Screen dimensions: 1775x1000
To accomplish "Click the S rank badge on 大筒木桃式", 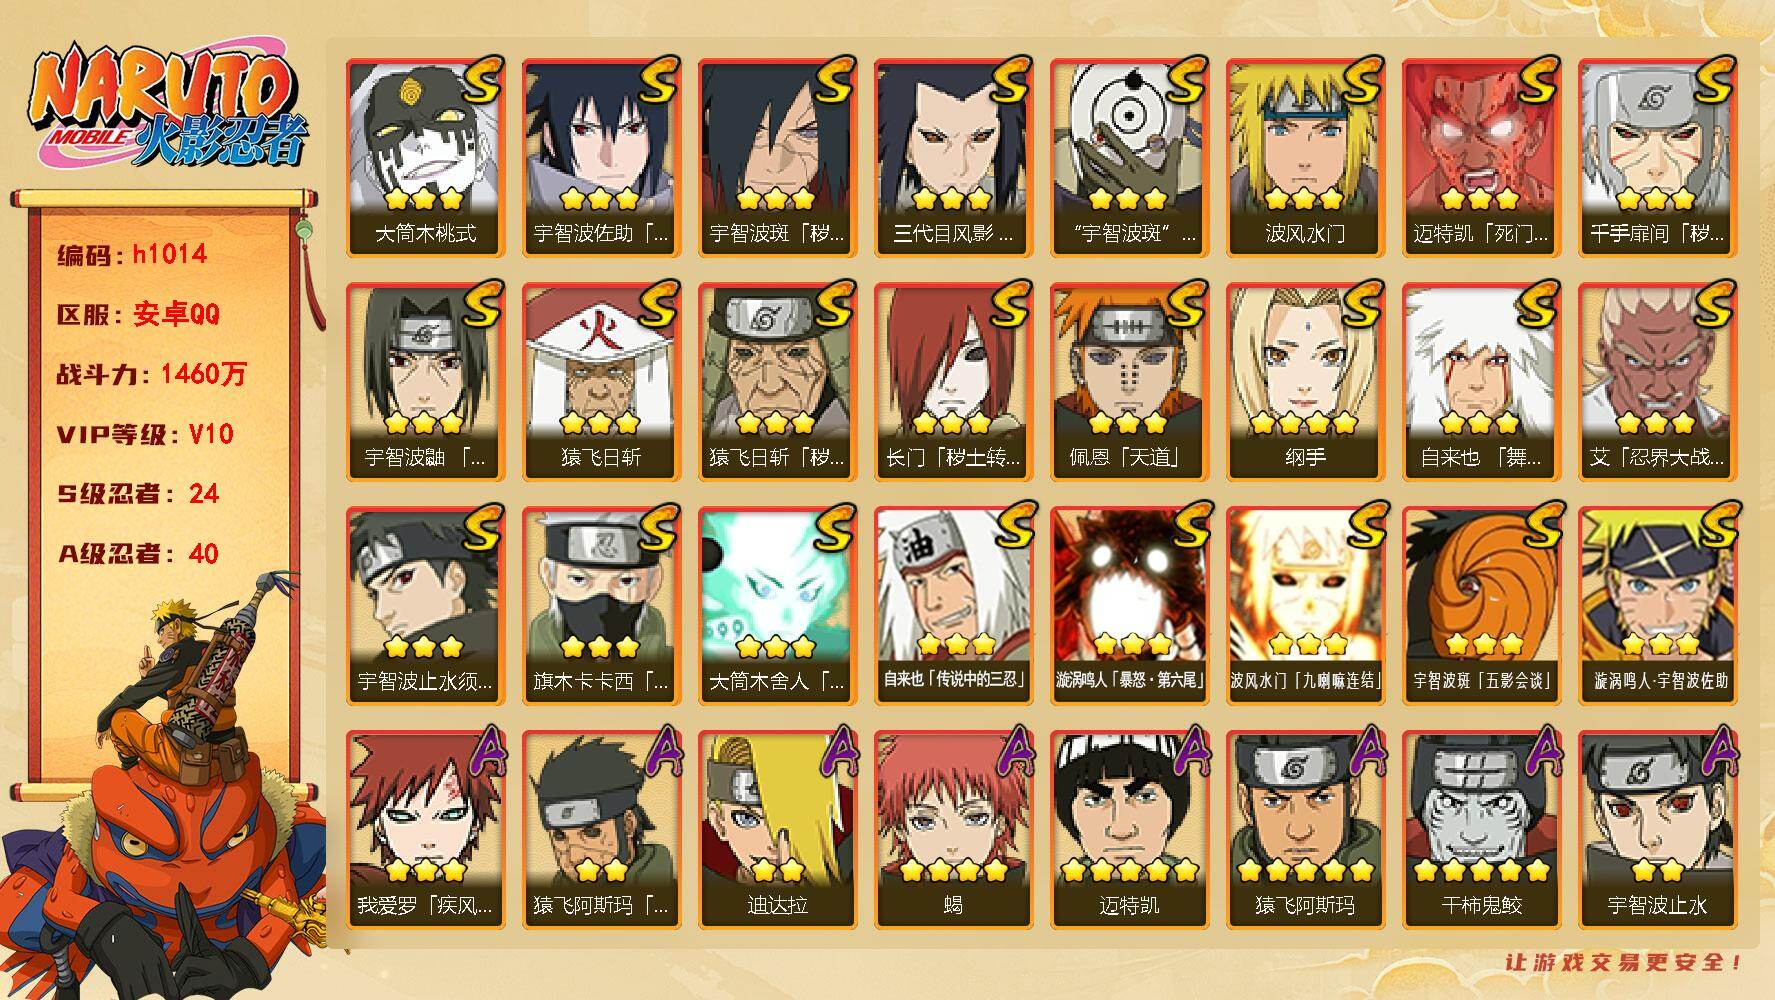I will 481,80.
